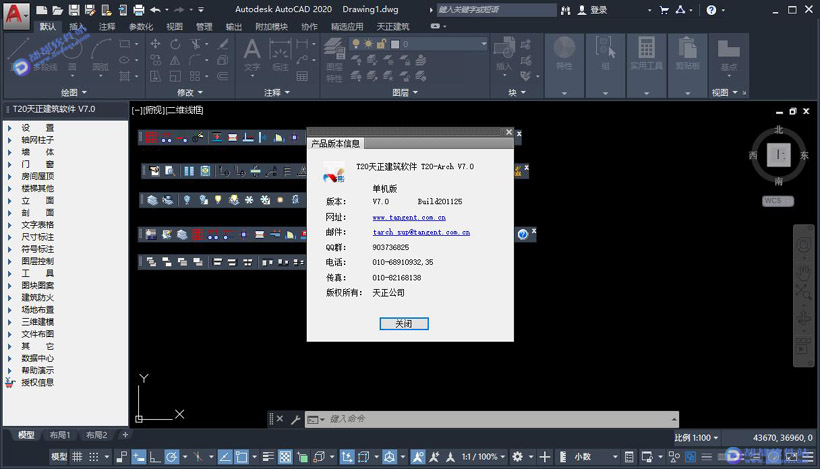Viewport: 820px width, 469px height.
Task: Toggle snap mode dots in status bar
Action: 93,457
